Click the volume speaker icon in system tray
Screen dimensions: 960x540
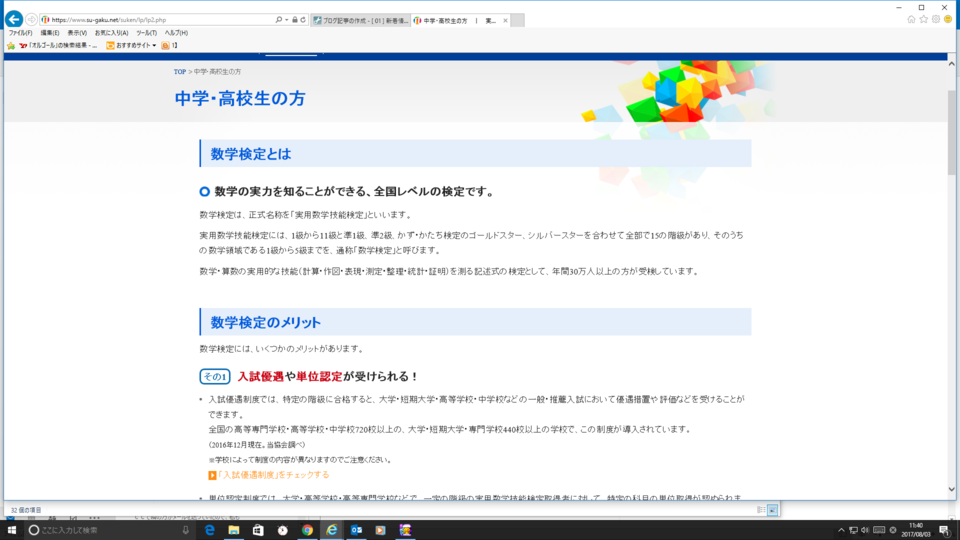click(865, 530)
